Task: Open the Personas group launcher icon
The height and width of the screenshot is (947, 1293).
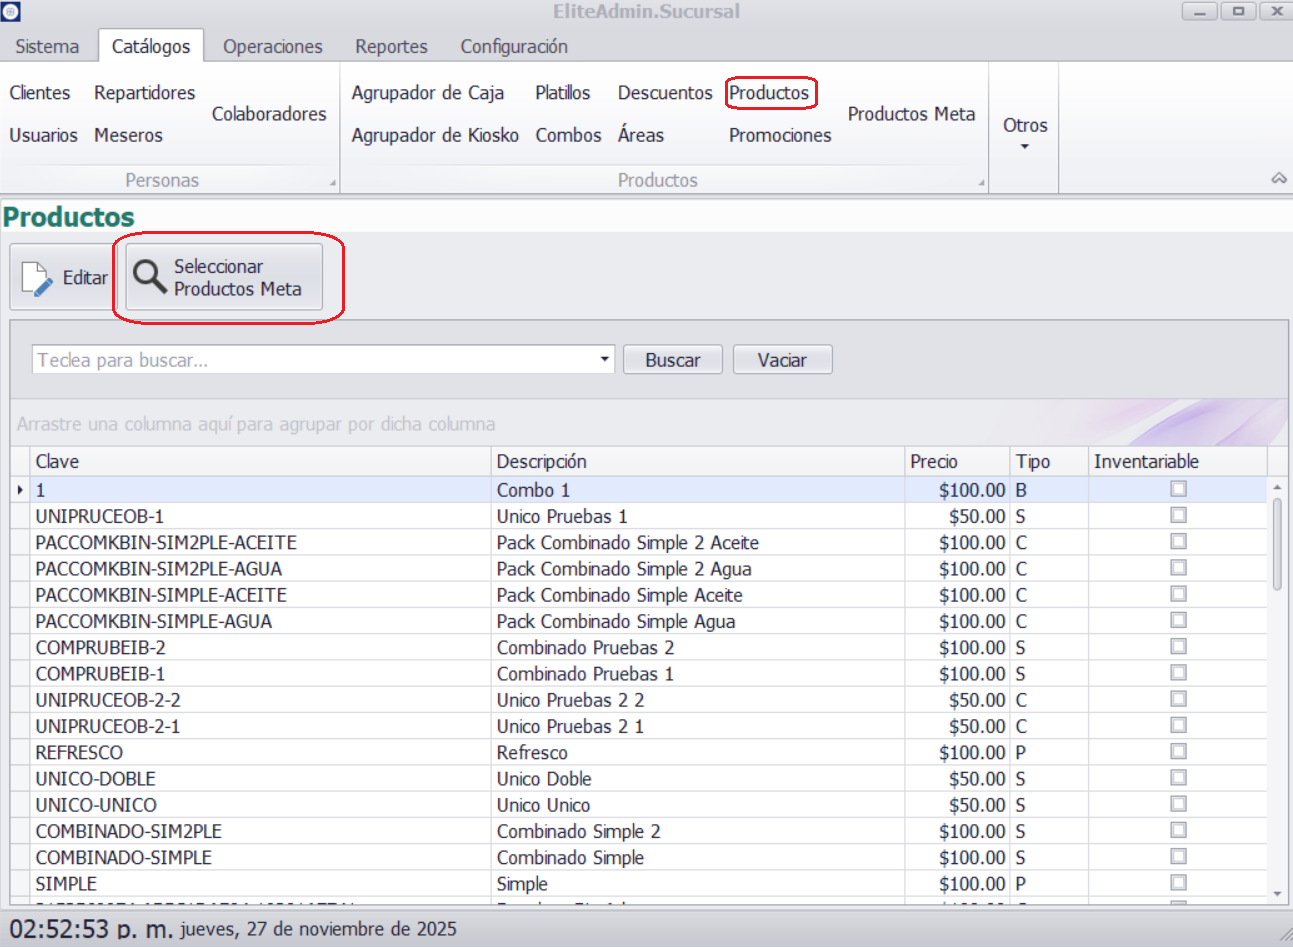Action: click(333, 183)
